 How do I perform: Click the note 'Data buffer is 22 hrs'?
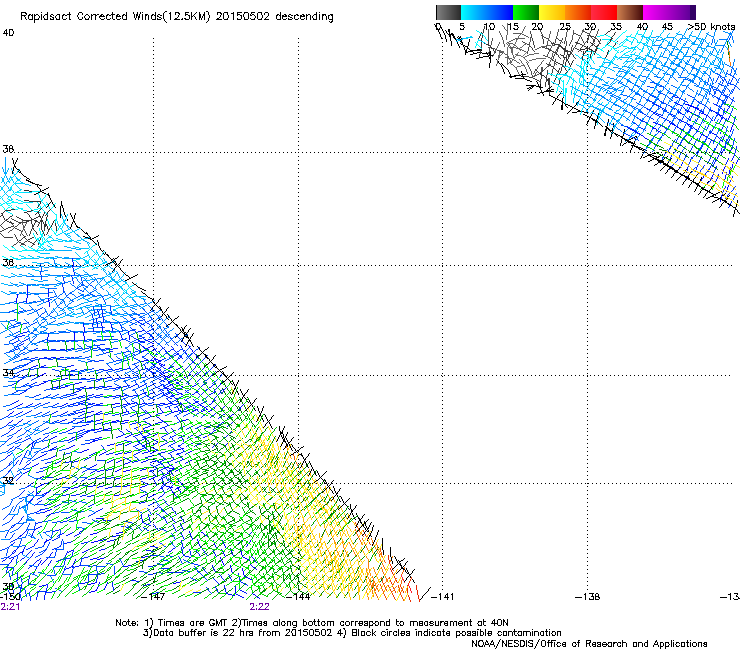coord(204,633)
